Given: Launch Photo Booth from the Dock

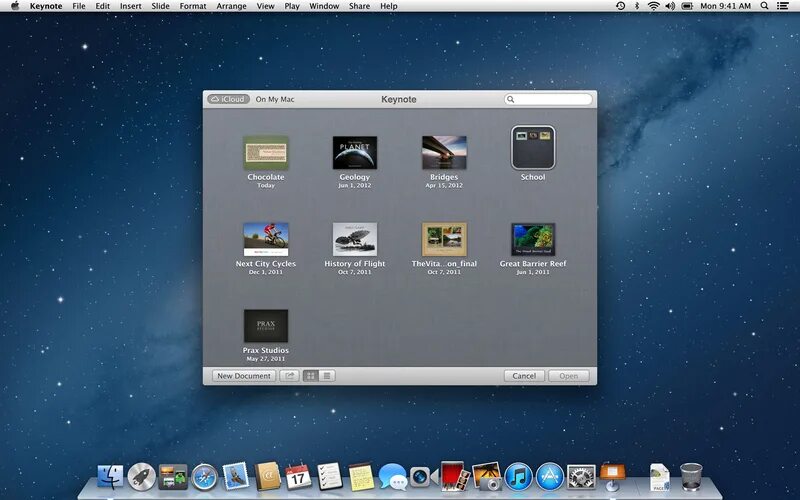Looking at the screenshot, I should pyautogui.click(x=456, y=476).
